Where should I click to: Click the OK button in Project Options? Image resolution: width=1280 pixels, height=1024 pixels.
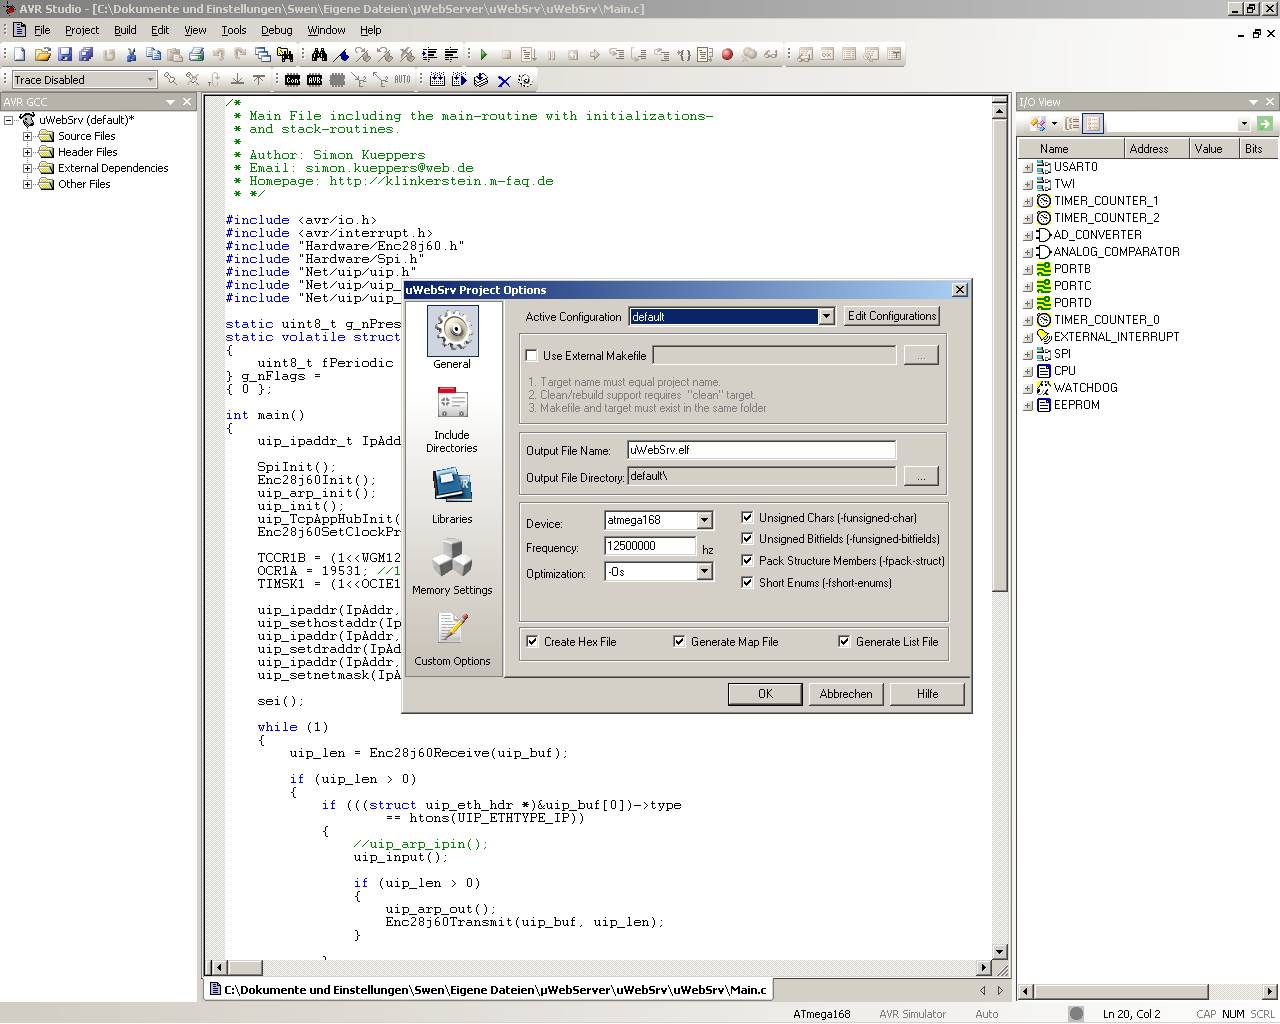[x=765, y=693]
